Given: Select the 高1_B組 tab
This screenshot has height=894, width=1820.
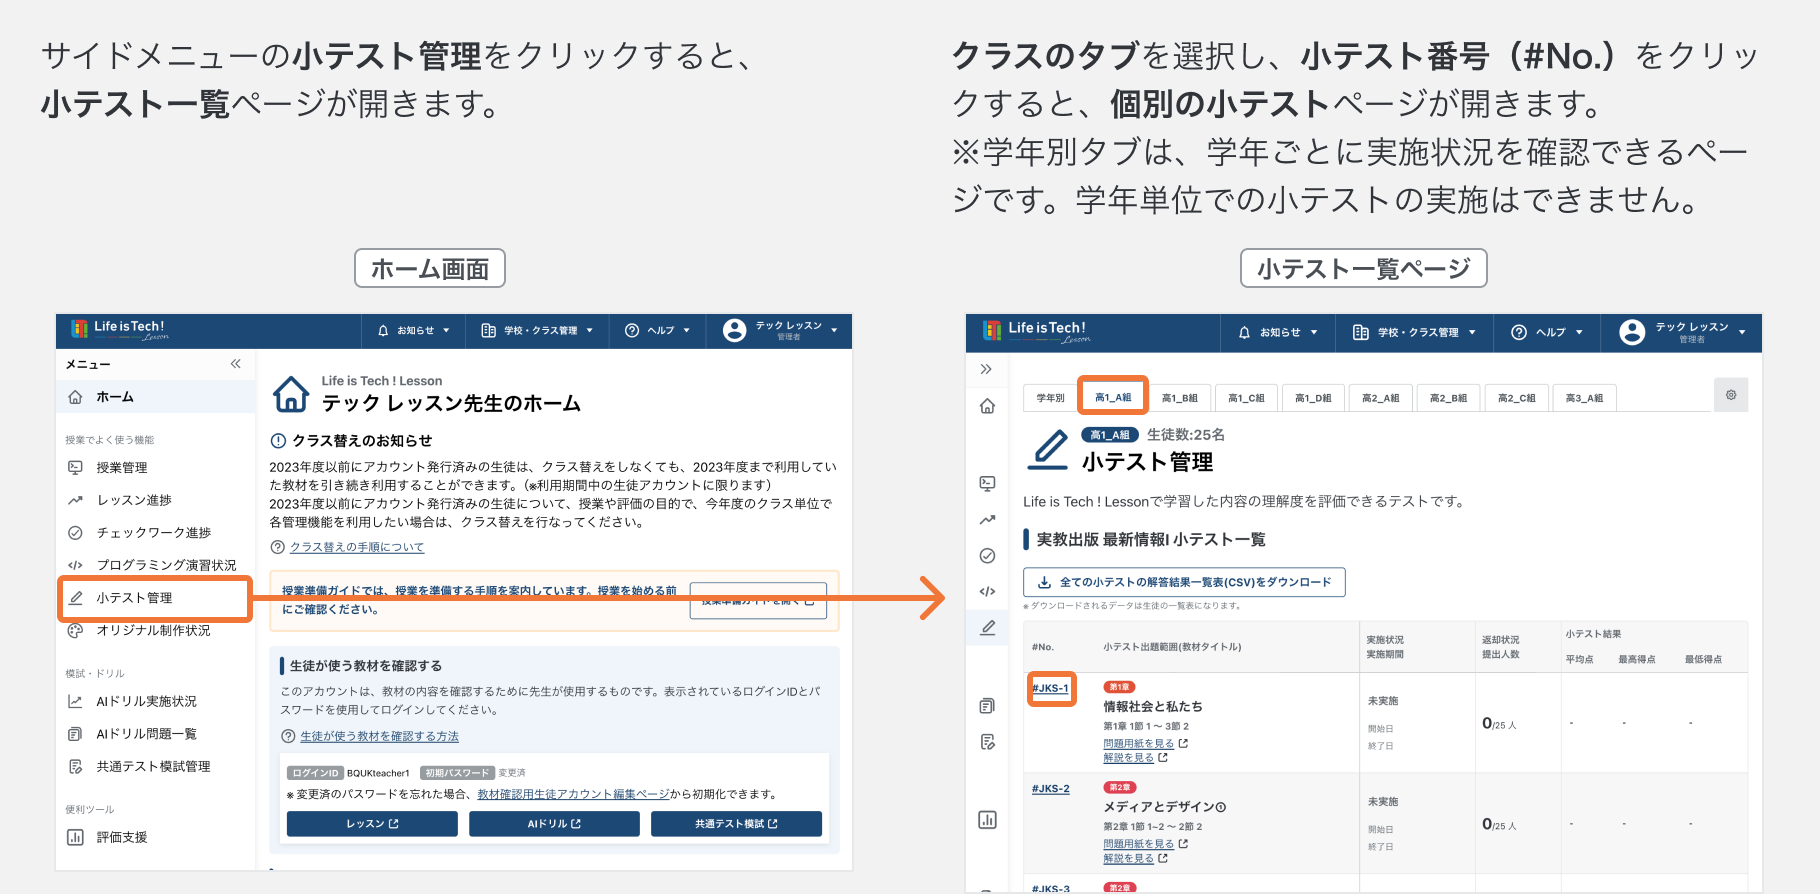Looking at the screenshot, I should 1179,398.
